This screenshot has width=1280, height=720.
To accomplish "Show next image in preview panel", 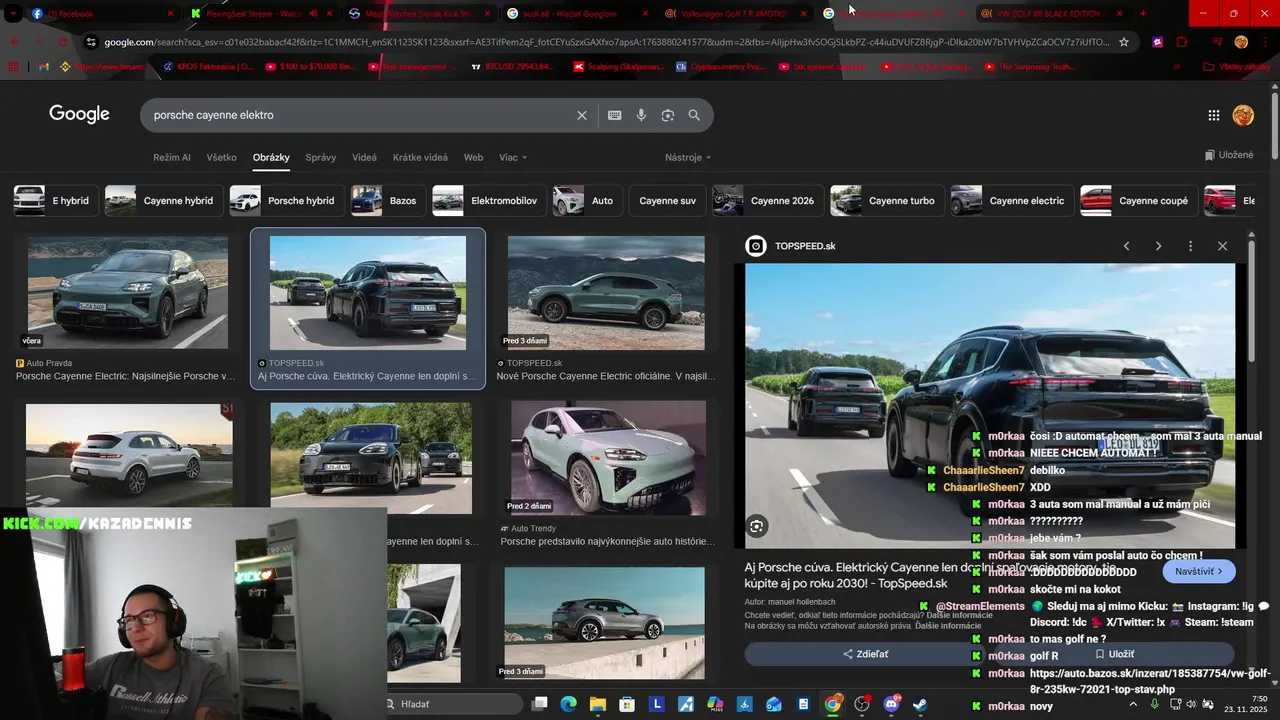I will pos(1158,246).
